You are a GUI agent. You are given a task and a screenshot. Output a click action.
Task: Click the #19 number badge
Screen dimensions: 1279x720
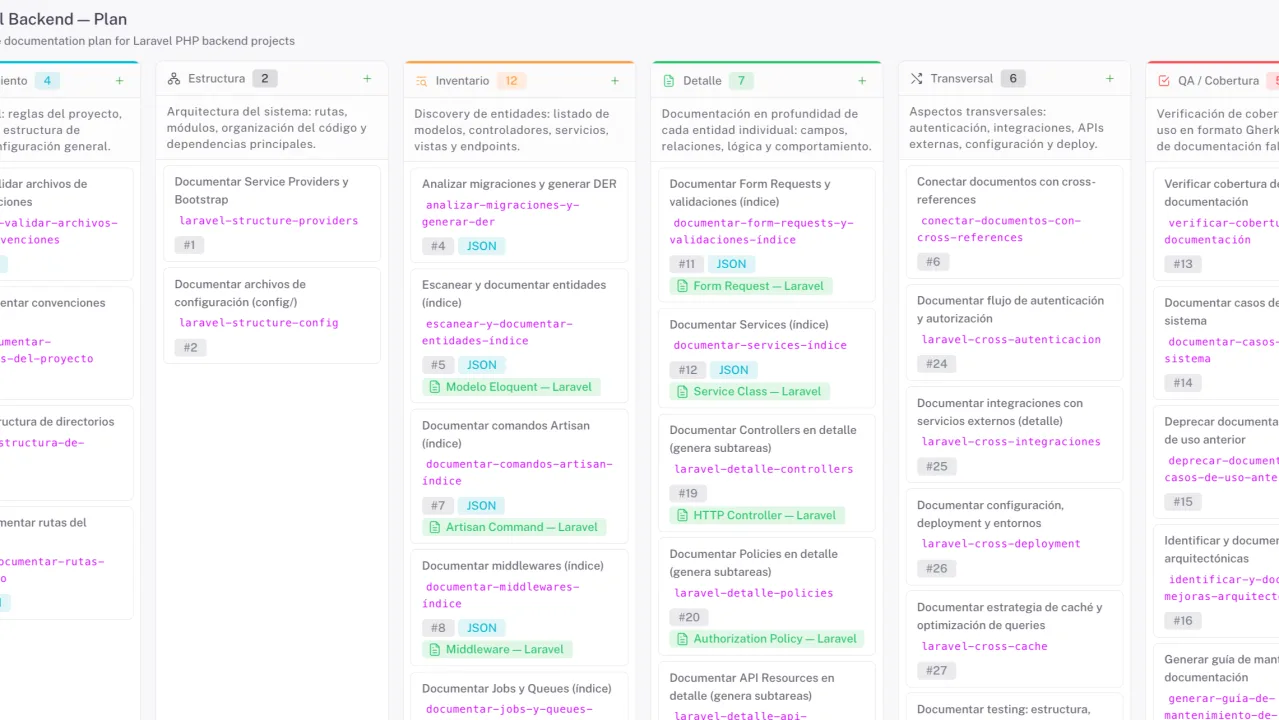pyautogui.click(x=688, y=493)
